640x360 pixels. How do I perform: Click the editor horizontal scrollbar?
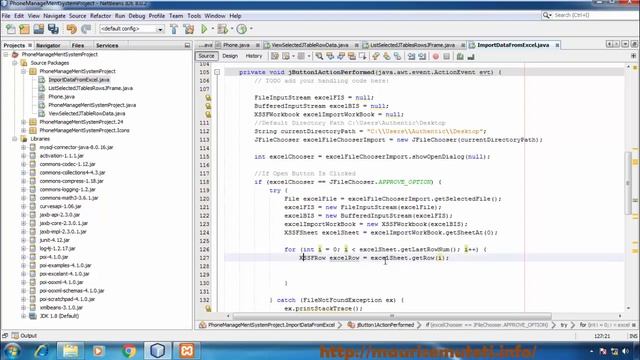tap(392, 316)
